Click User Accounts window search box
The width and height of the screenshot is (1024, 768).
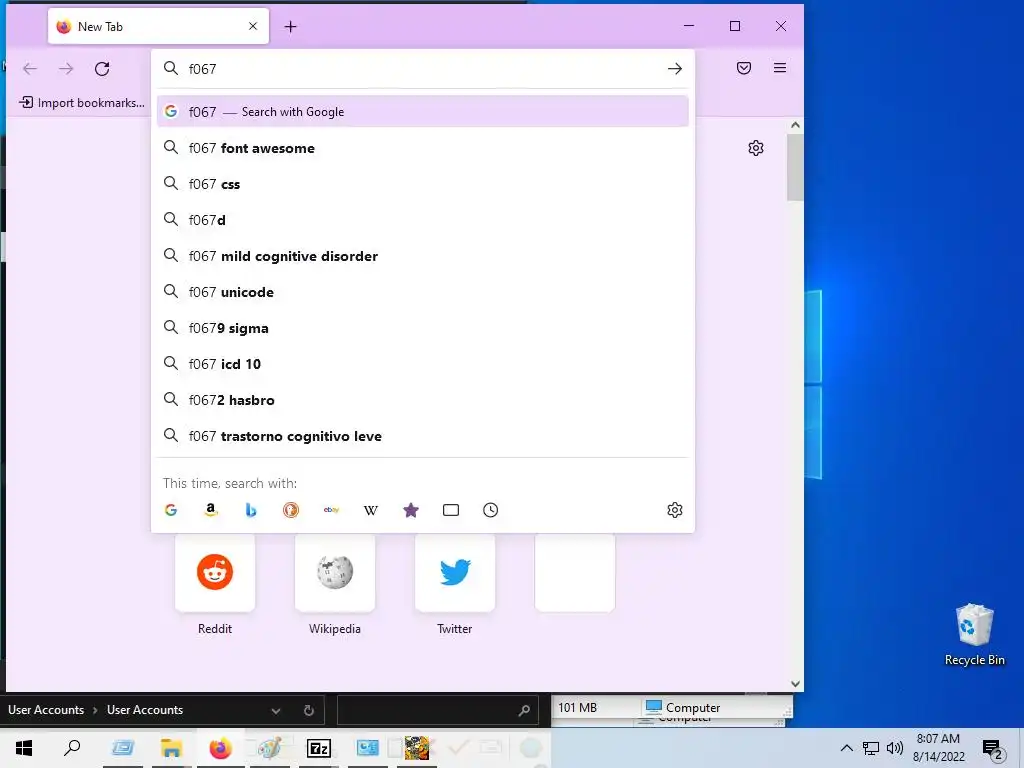(436, 711)
